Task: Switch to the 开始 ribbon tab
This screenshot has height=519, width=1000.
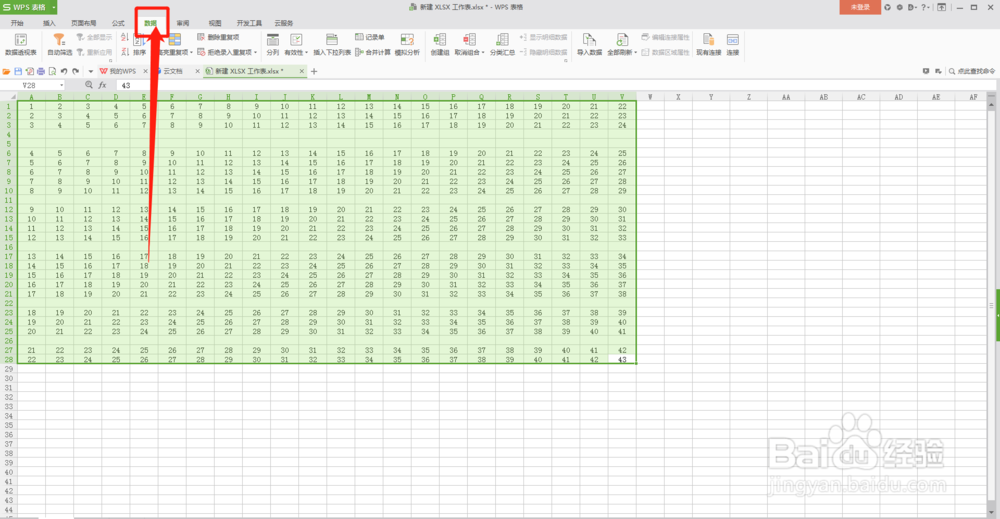Action: [x=17, y=23]
